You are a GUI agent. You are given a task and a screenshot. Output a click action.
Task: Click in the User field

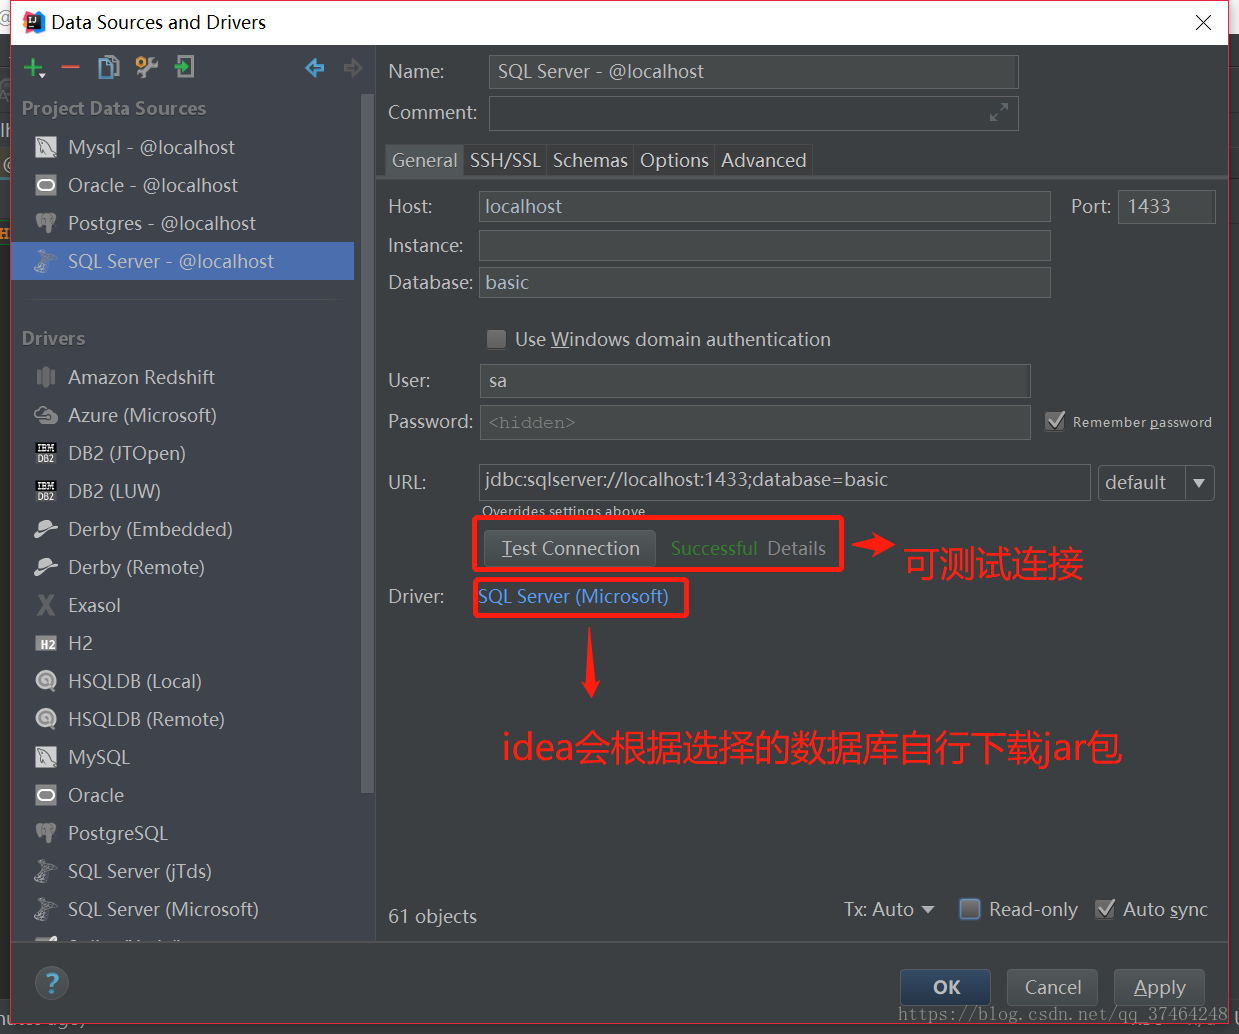755,381
